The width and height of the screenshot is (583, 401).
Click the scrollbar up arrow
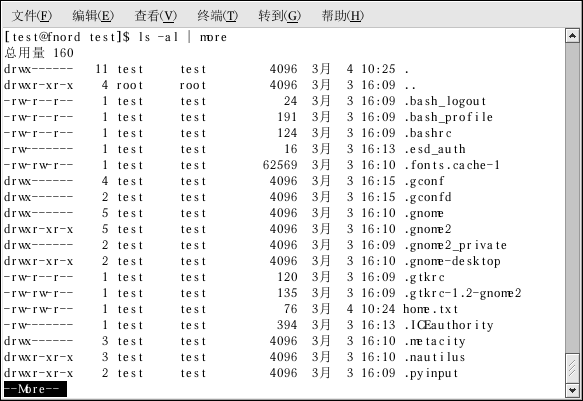(x=572, y=36)
